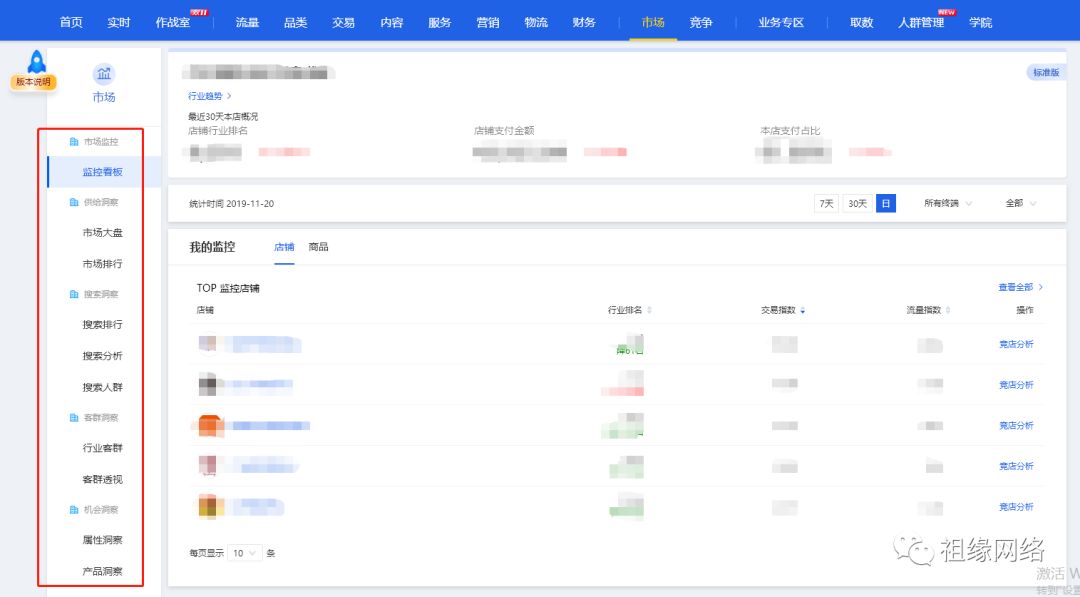Click the 统计时间 2019-11-20 date text
1080x597 pixels.
tap(231, 204)
